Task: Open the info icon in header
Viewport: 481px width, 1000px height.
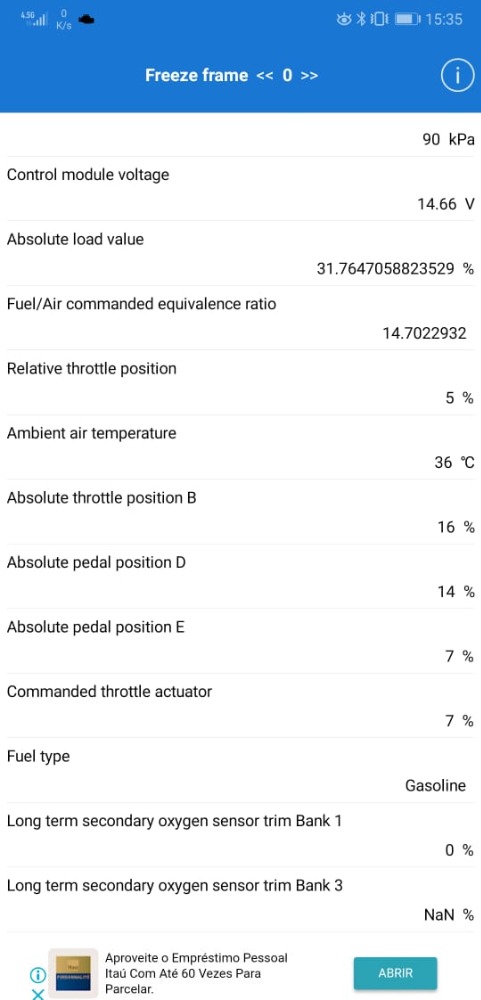Action: (x=457, y=76)
